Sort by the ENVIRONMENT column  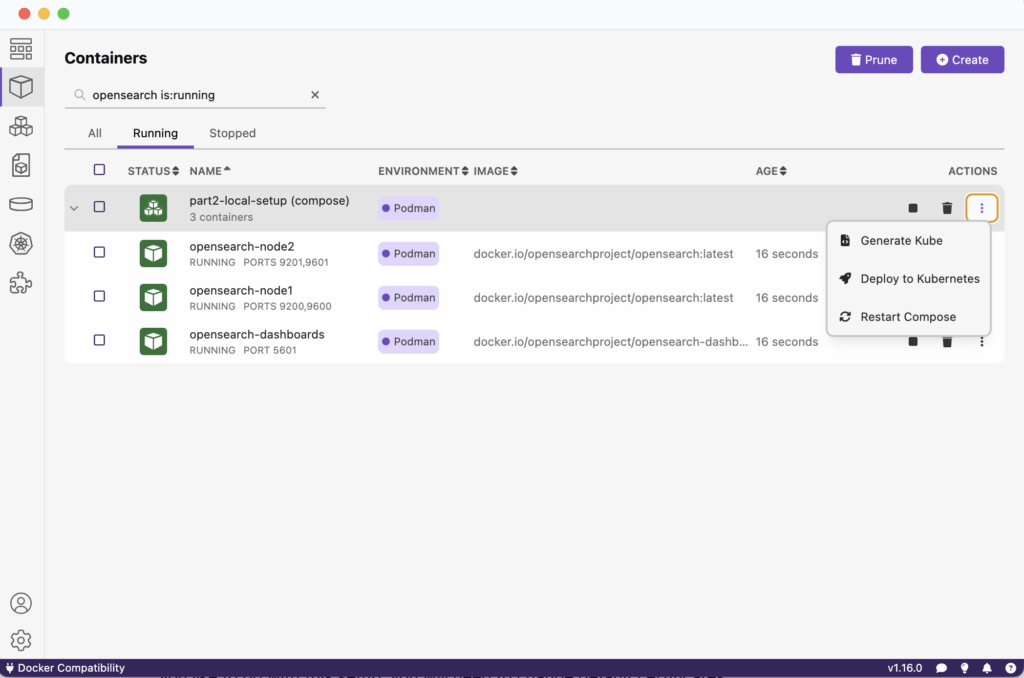coord(423,171)
